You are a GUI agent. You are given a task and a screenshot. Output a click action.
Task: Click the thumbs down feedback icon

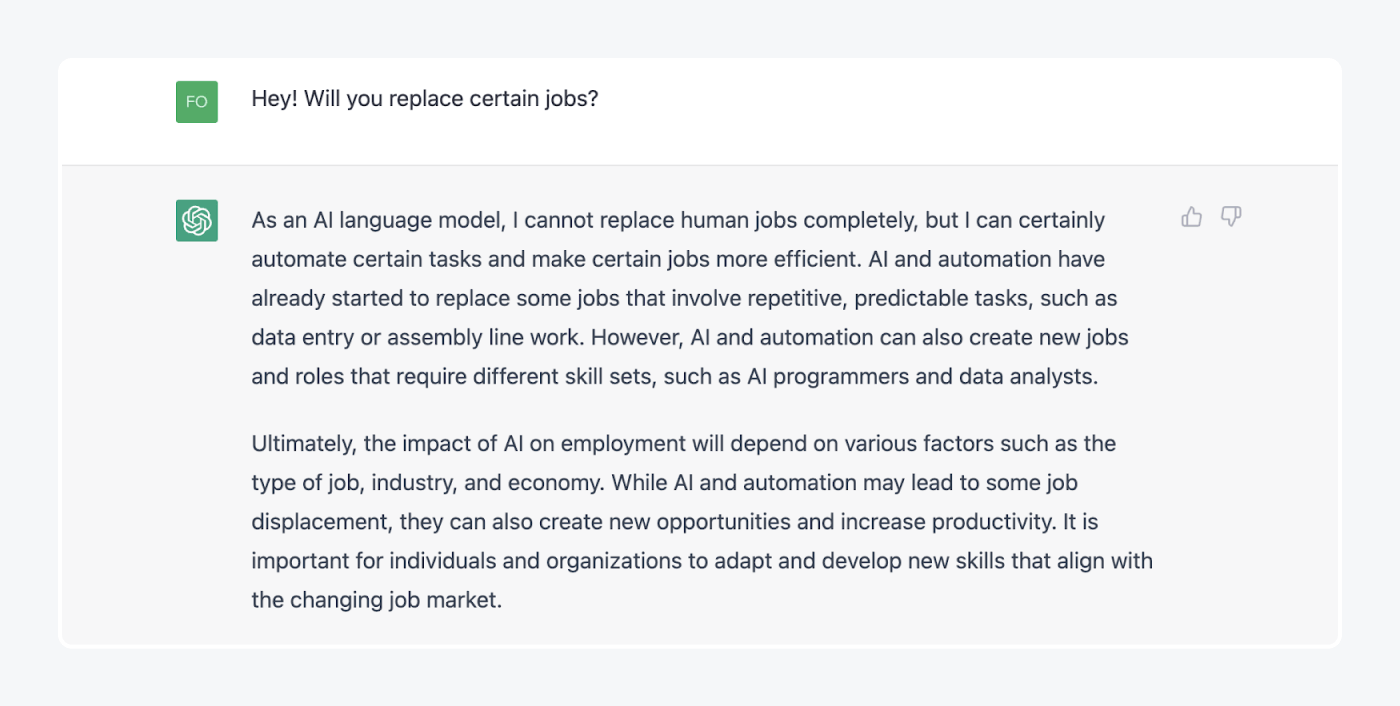click(x=1231, y=217)
